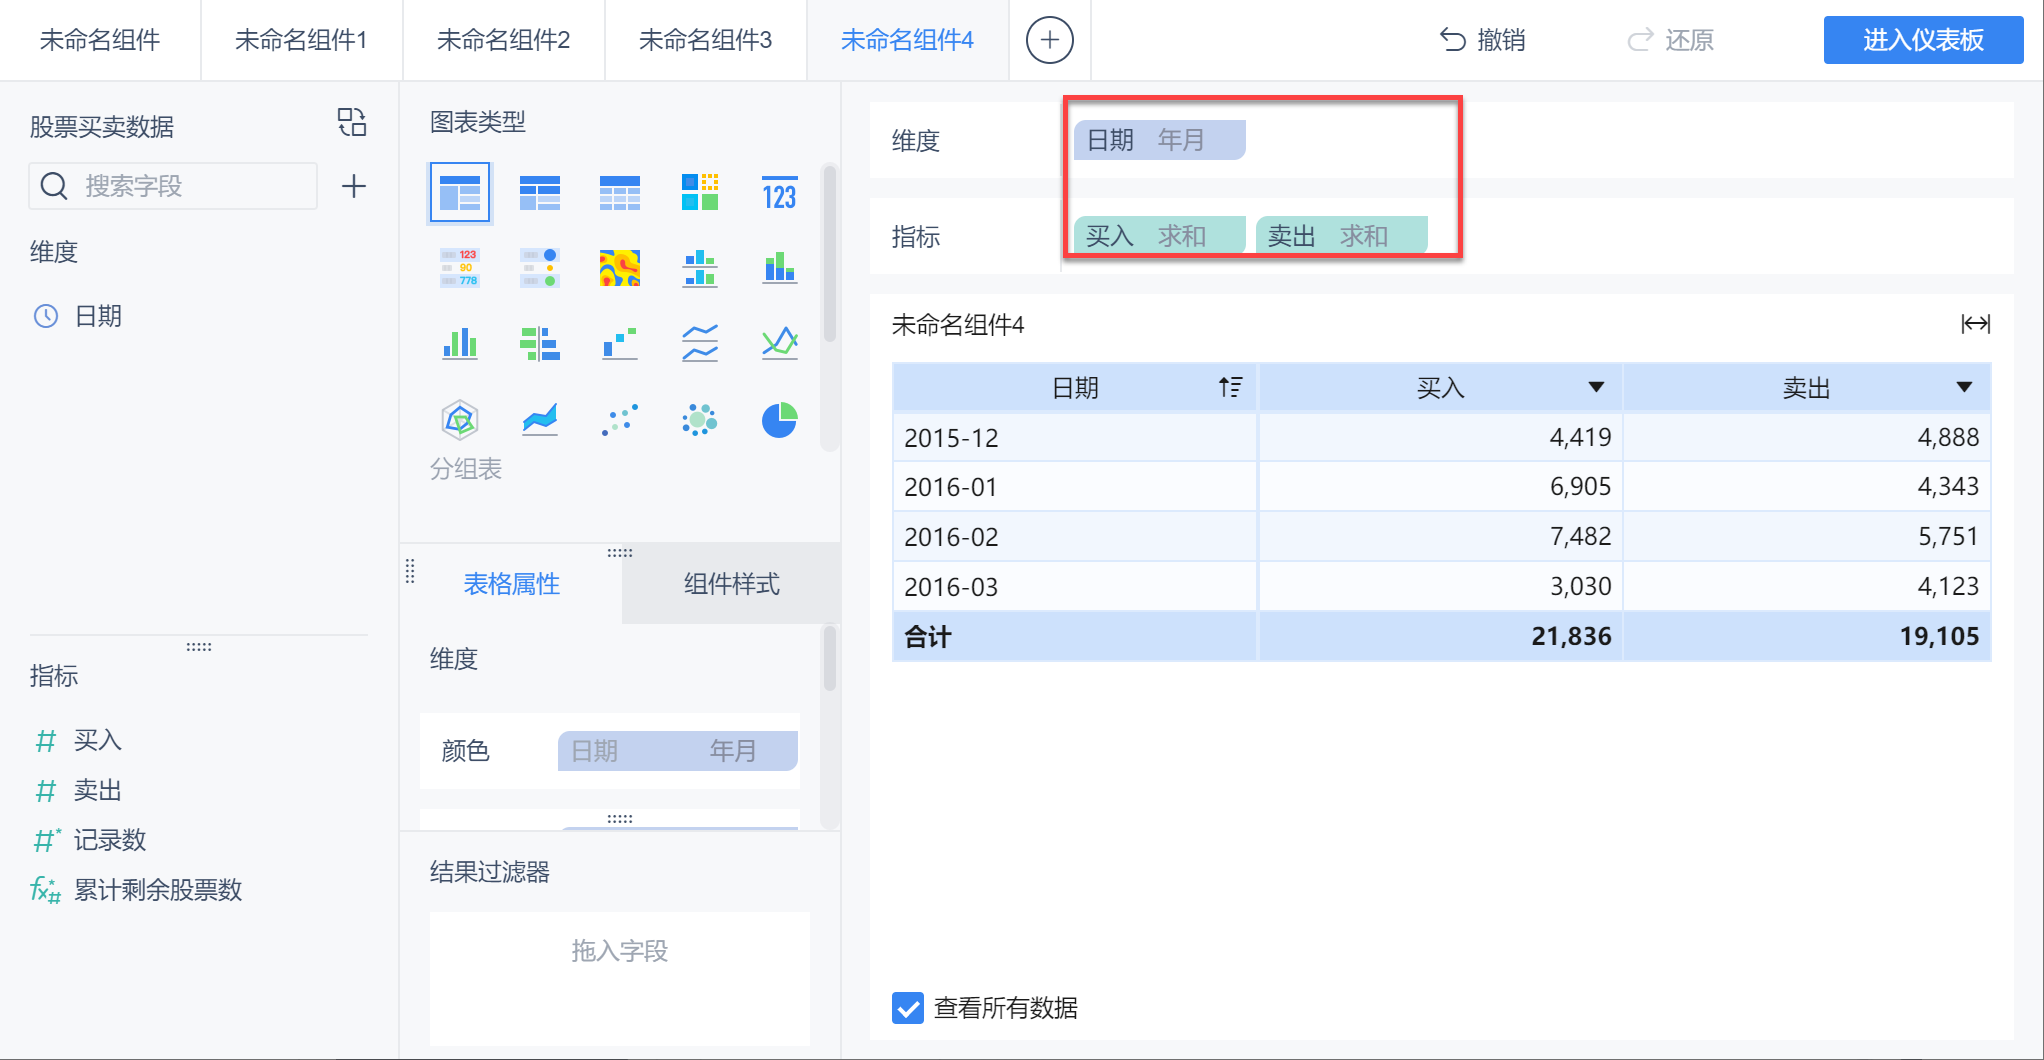Pick the heat map chart icon

(619, 268)
